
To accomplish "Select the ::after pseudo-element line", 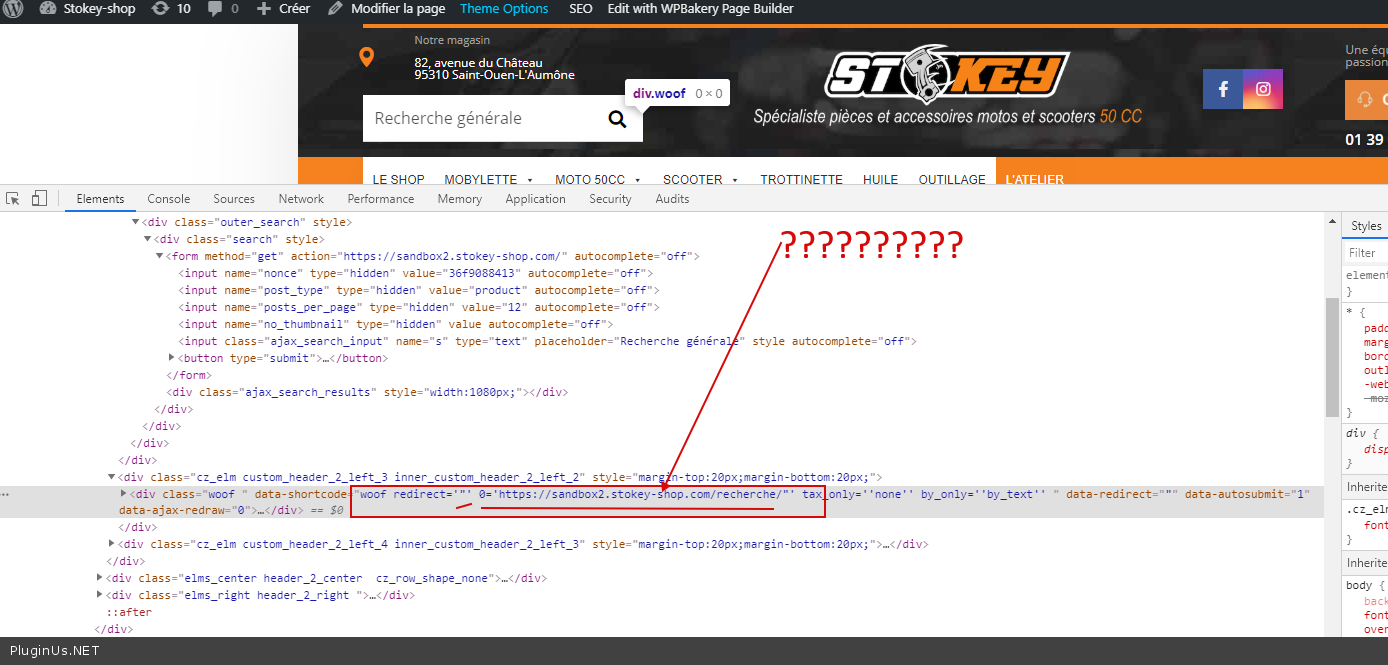I will coord(129,612).
